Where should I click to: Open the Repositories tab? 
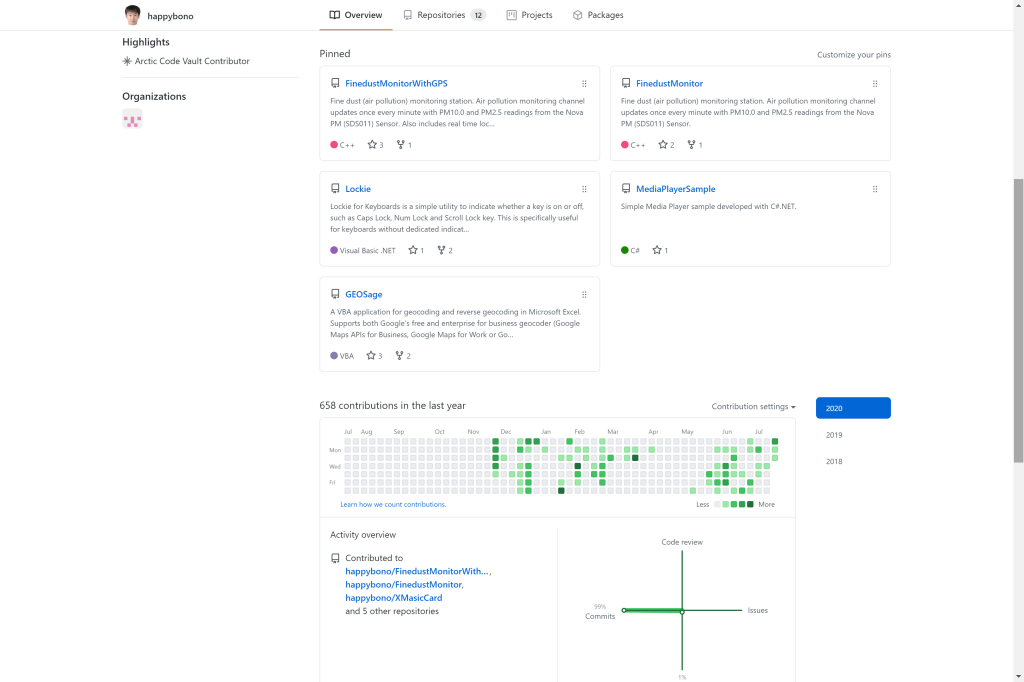click(444, 15)
